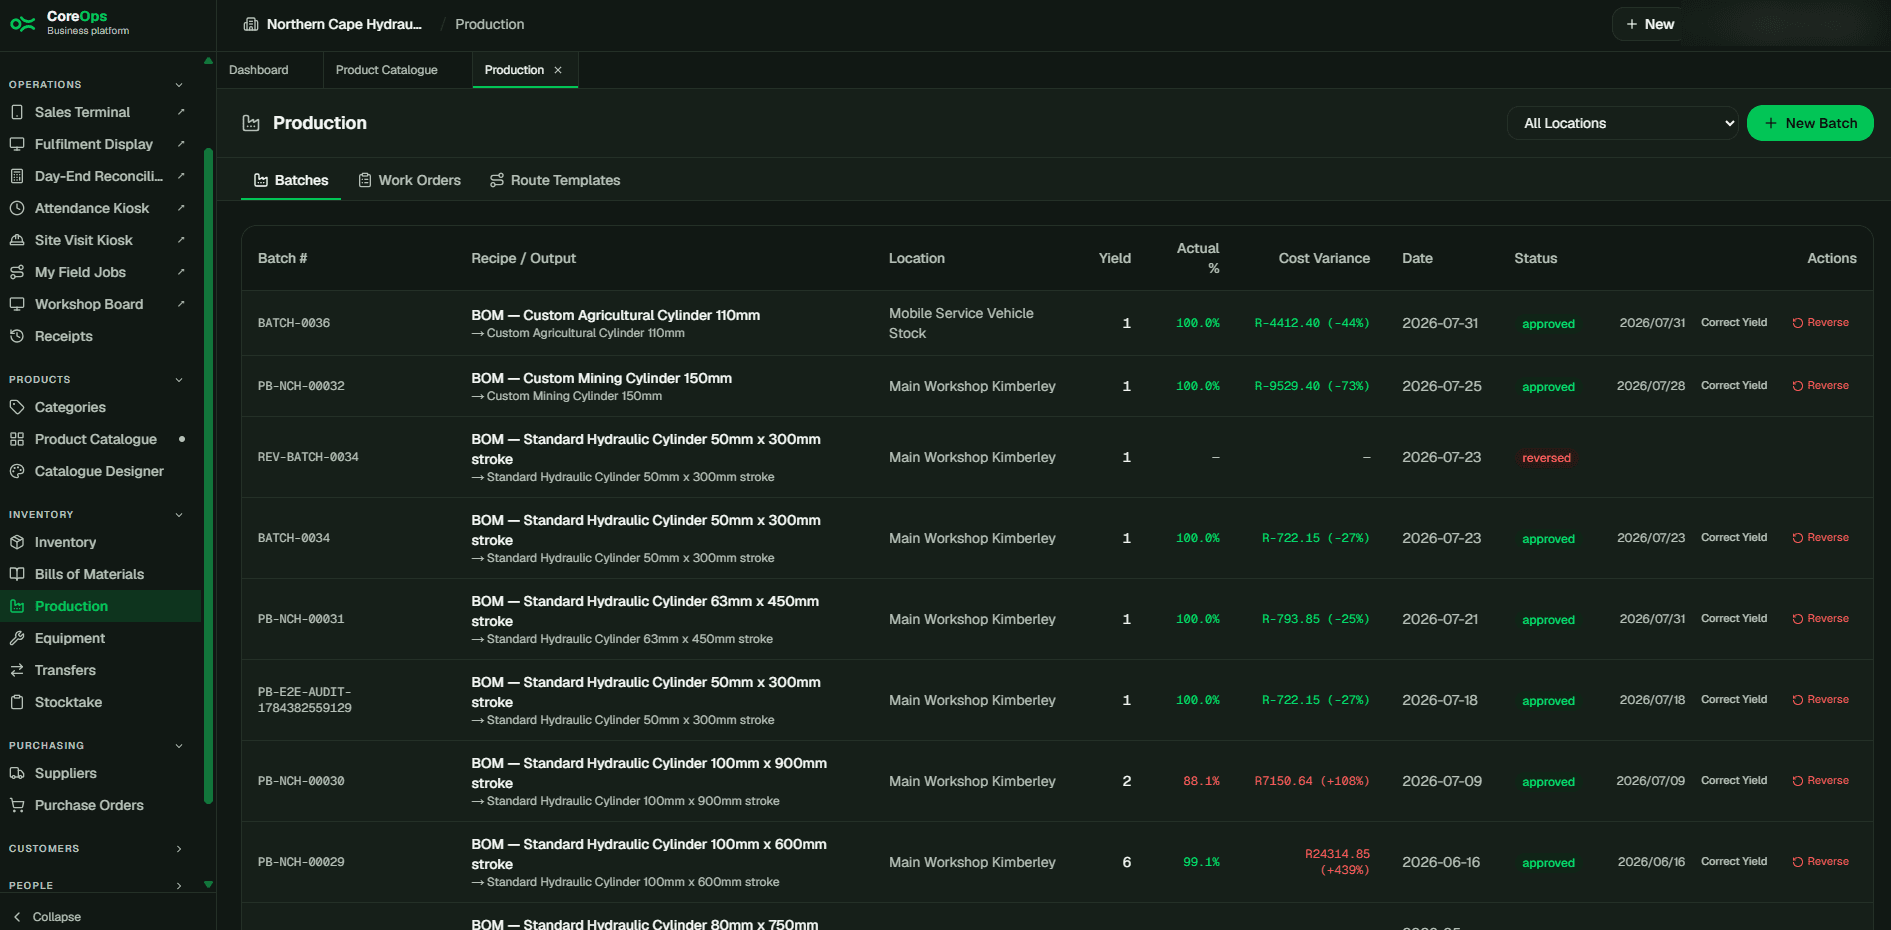
Task: Click the Reverse icon for BATCH-0036
Action: tap(1798, 323)
